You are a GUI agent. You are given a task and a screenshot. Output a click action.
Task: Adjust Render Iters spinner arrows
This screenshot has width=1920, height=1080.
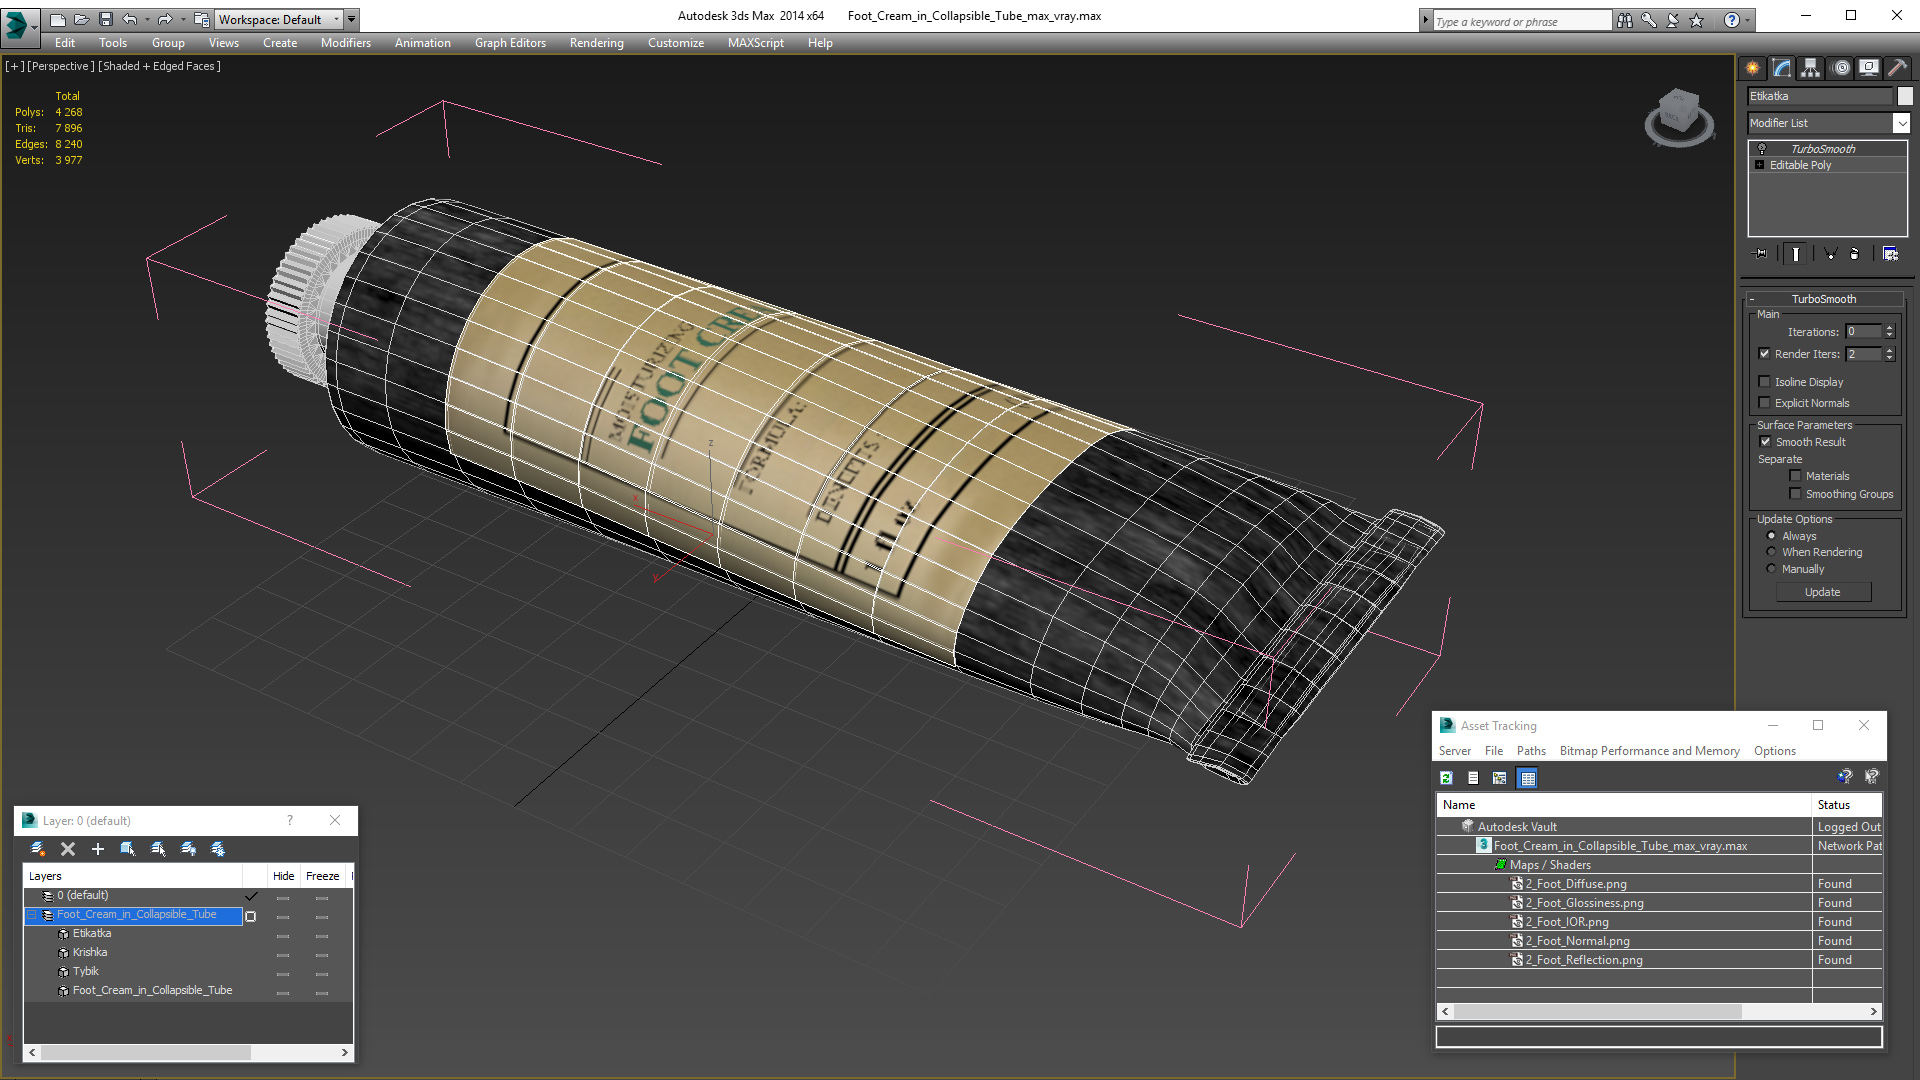tap(1890, 354)
